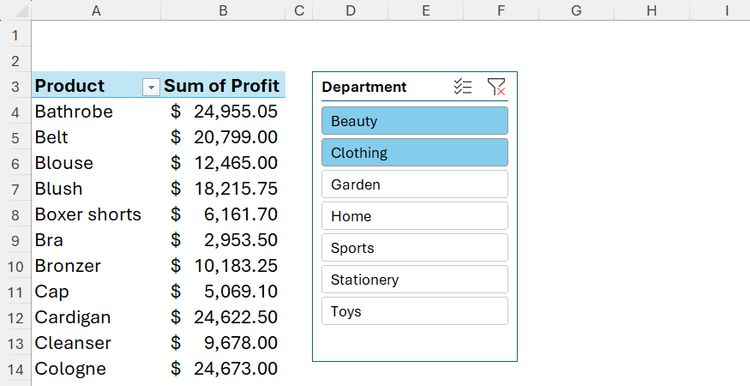The image size is (750, 386).
Task: Select the Garden slicer item
Action: pyautogui.click(x=415, y=184)
